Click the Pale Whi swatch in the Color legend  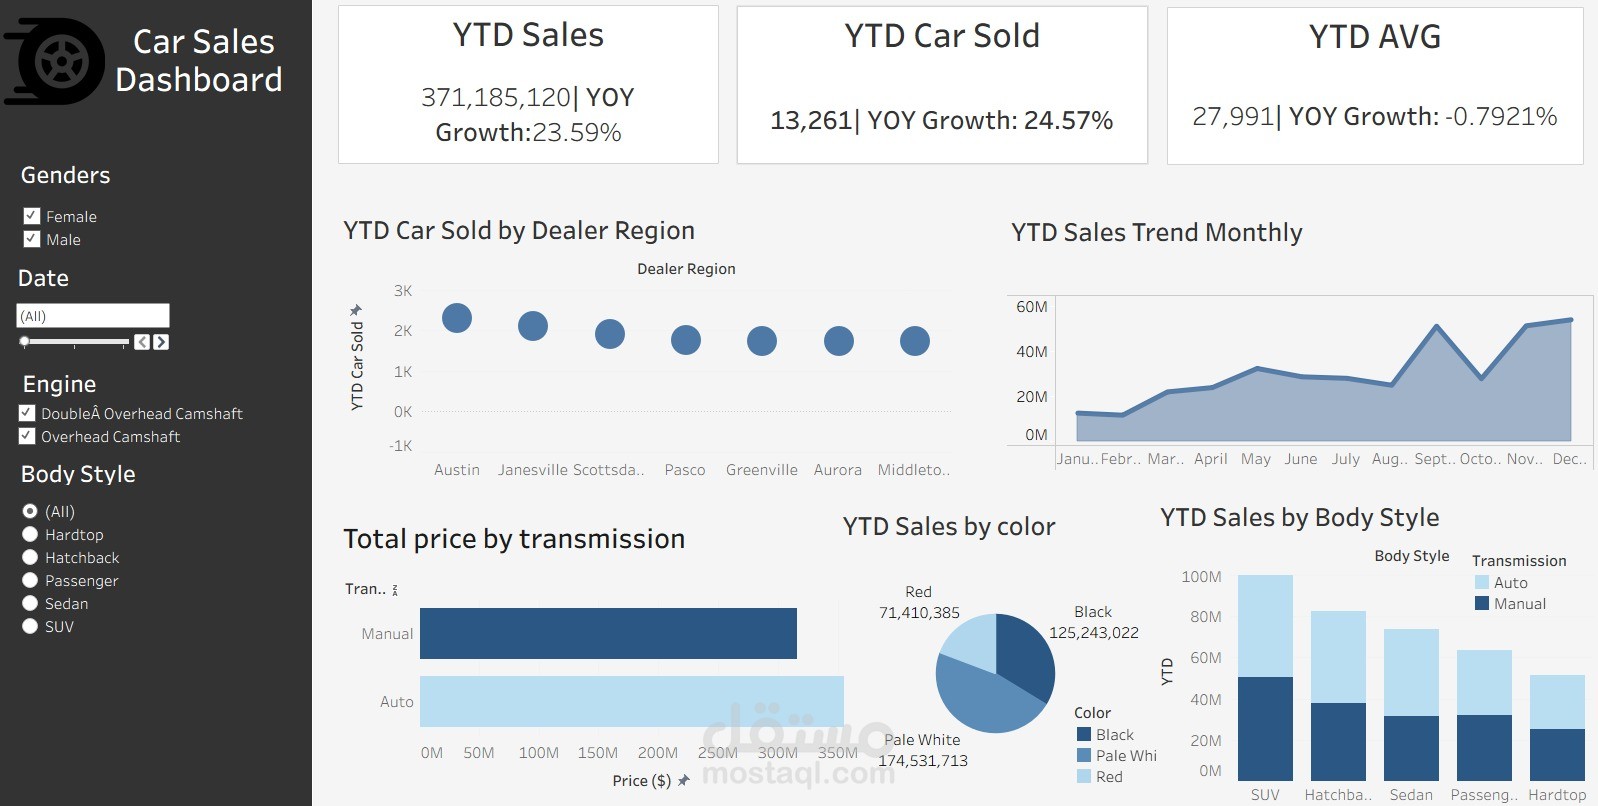pyautogui.click(x=1084, y=756)
